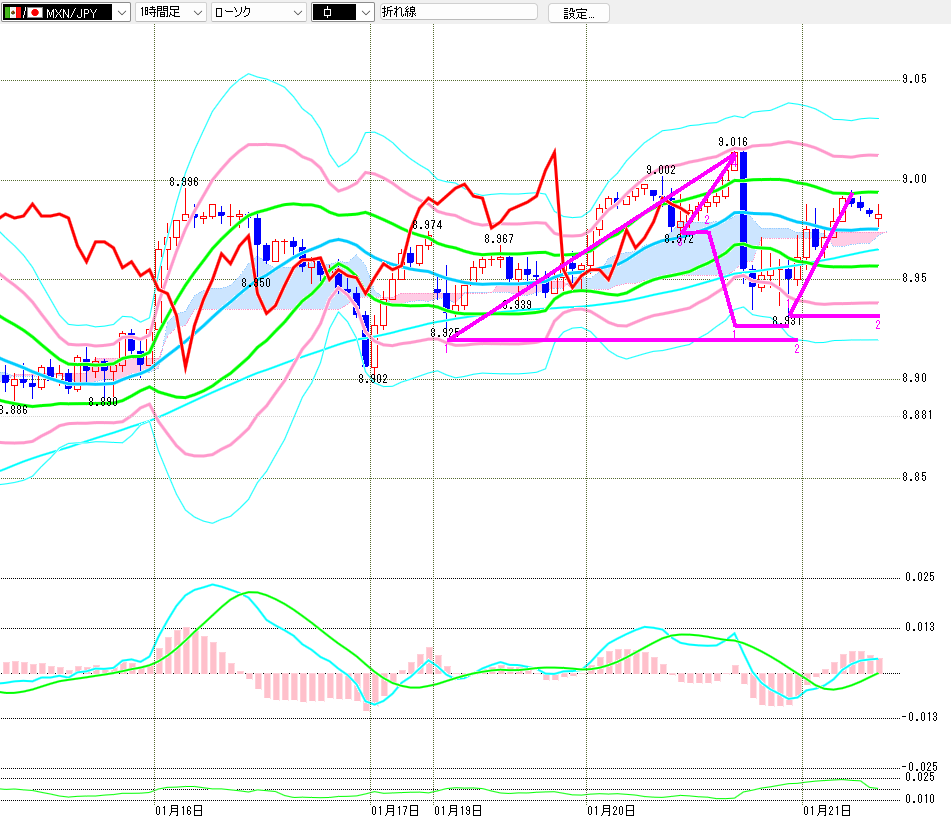Screen dimensions: 951x820
Task: Click the tall blue candle below 9.016
Action: tap(743, 210)
